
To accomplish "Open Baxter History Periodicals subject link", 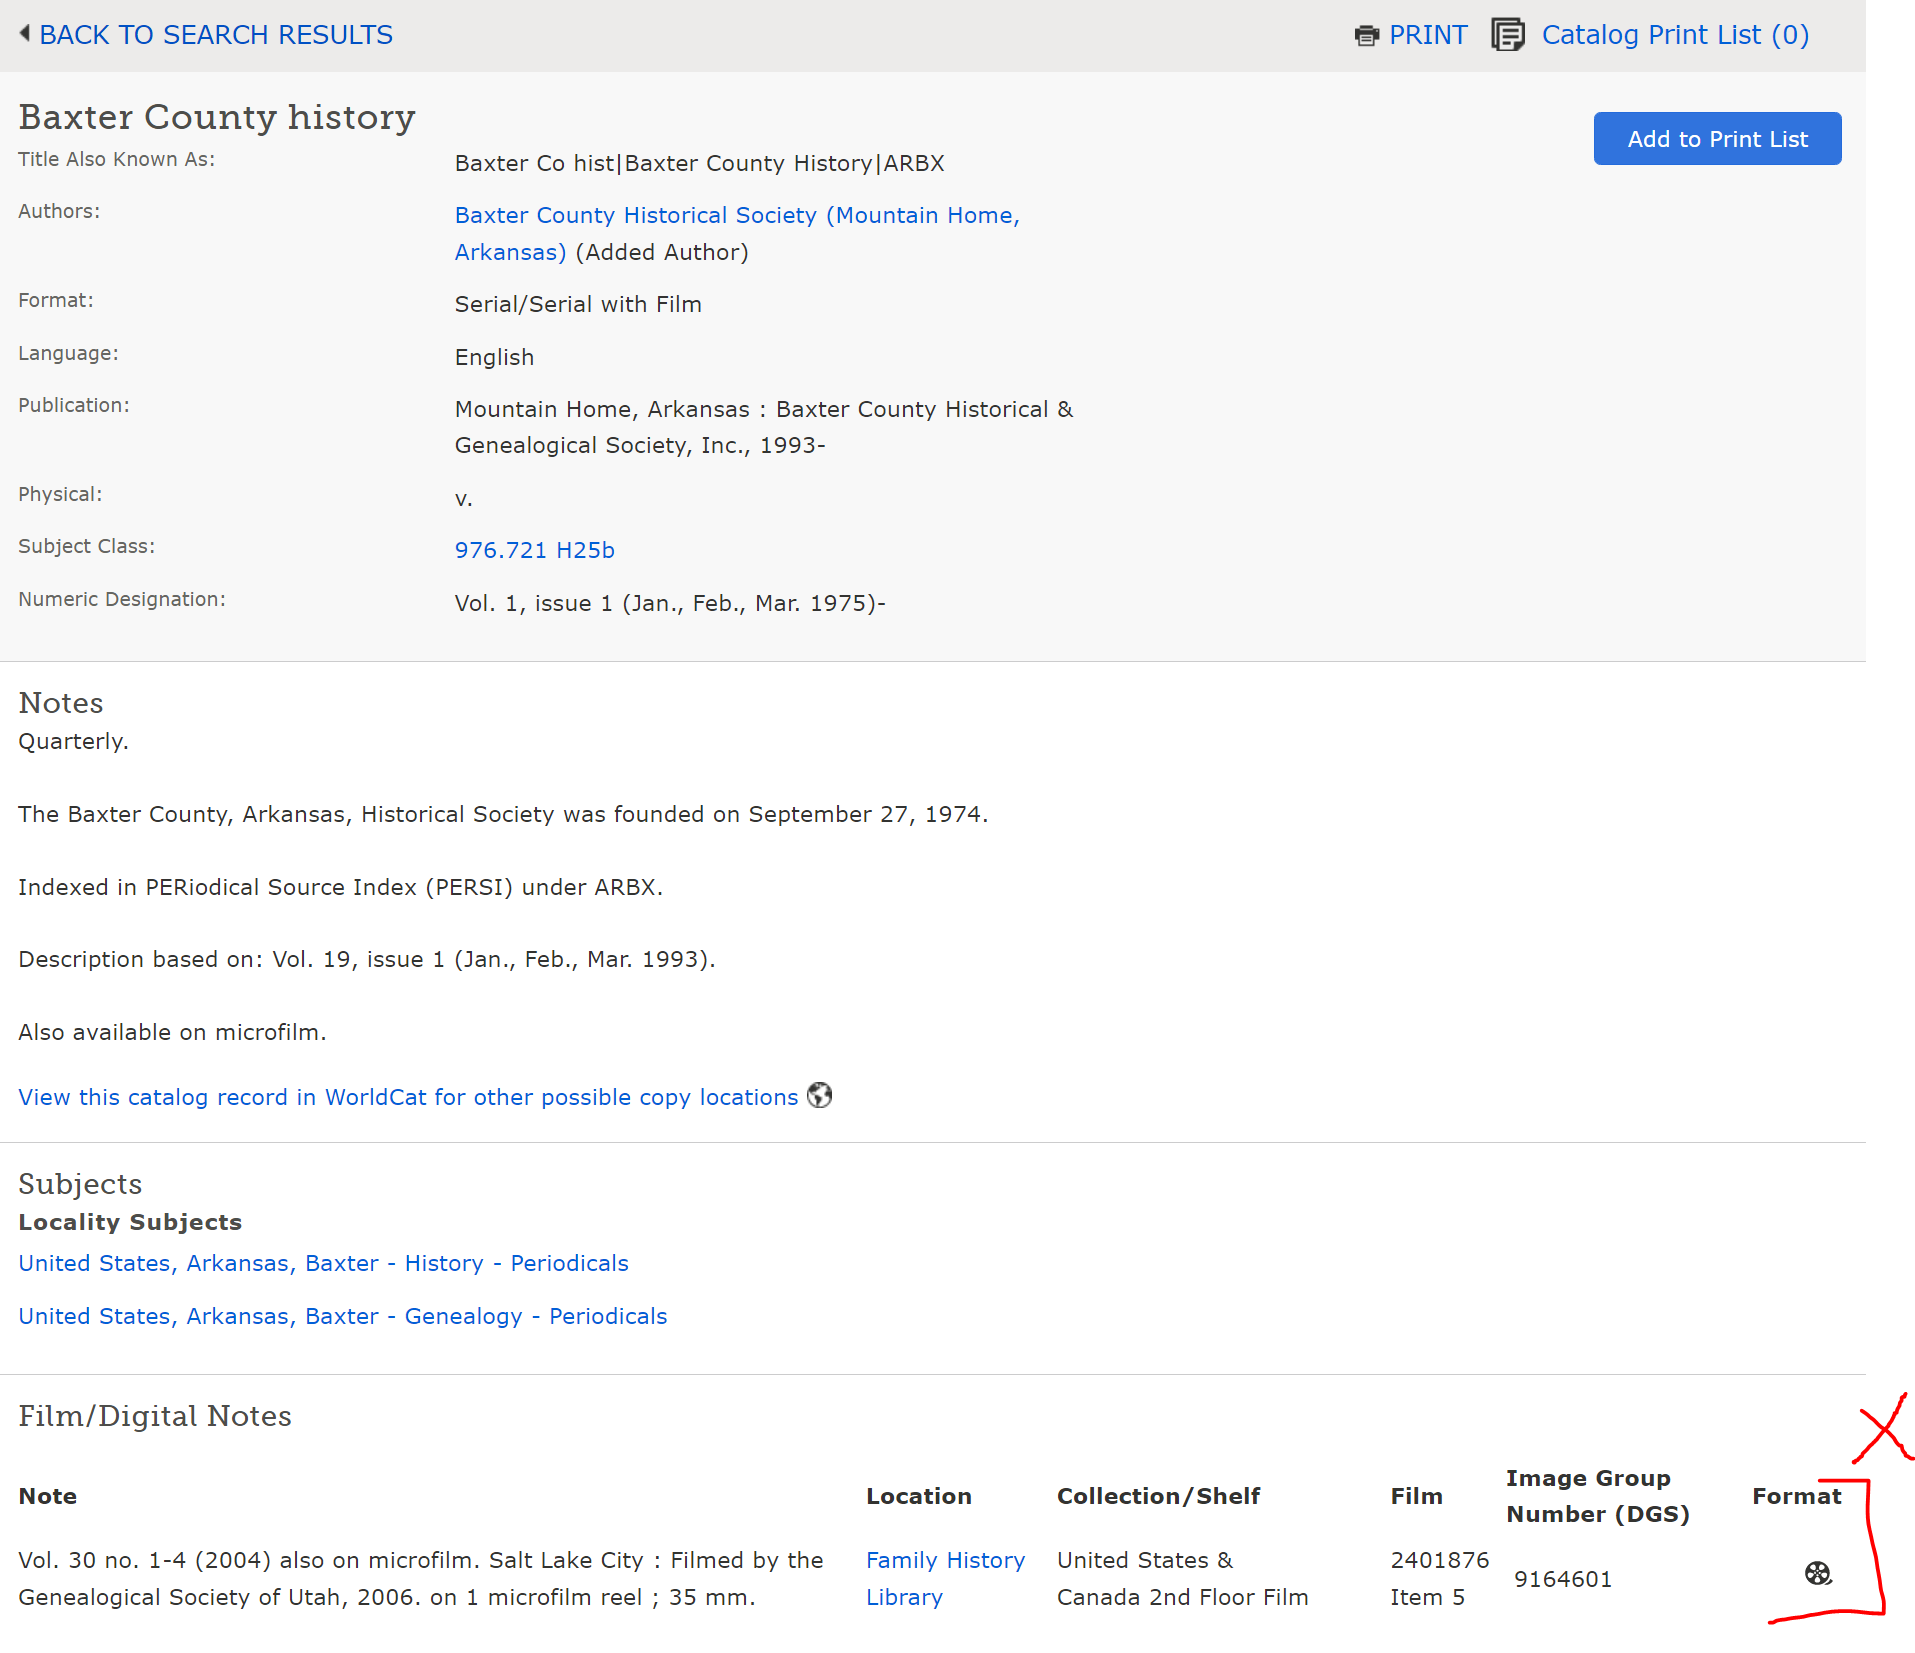I will click(324, 1263).
